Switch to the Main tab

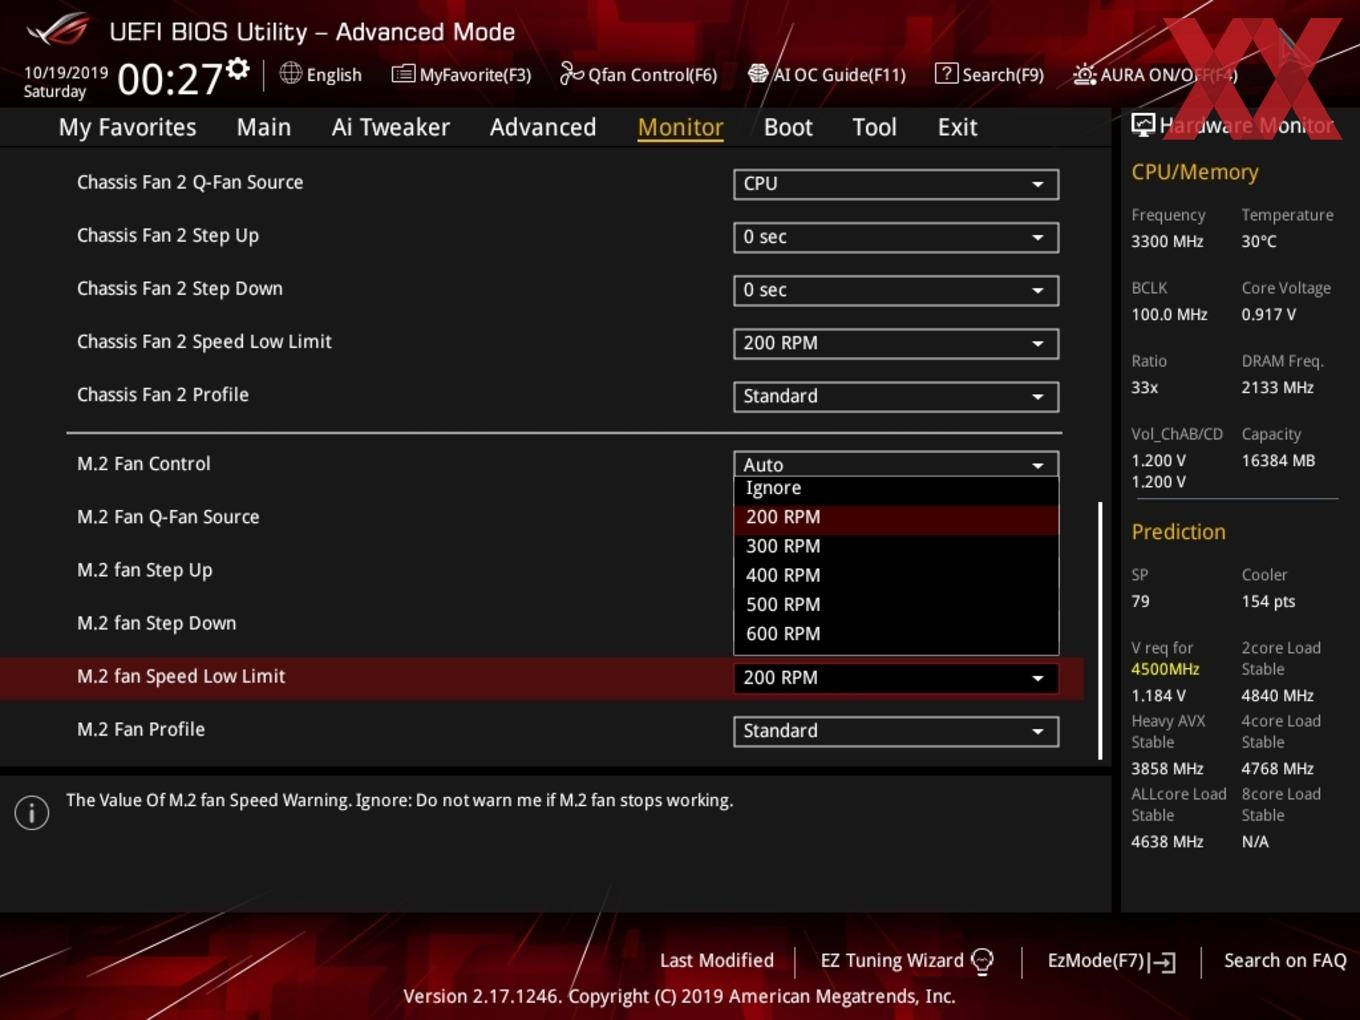pos(264,127)
